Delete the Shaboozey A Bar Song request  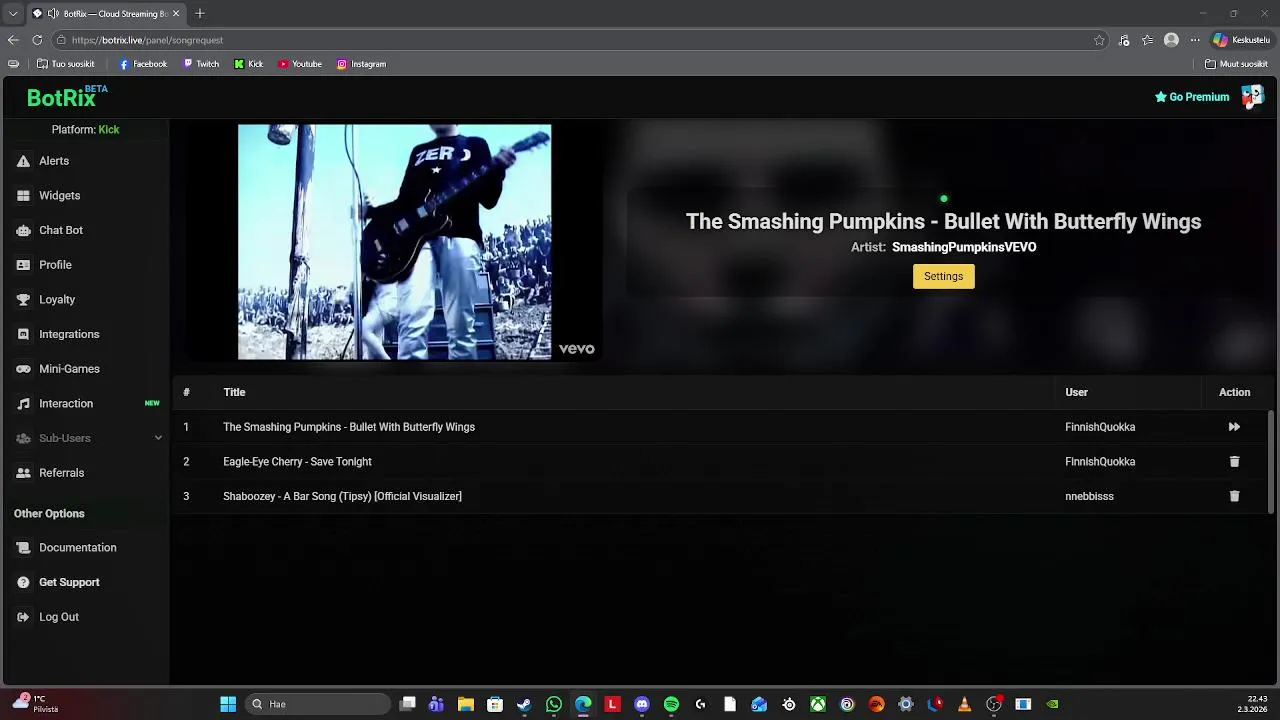[x=1234, y=496]
